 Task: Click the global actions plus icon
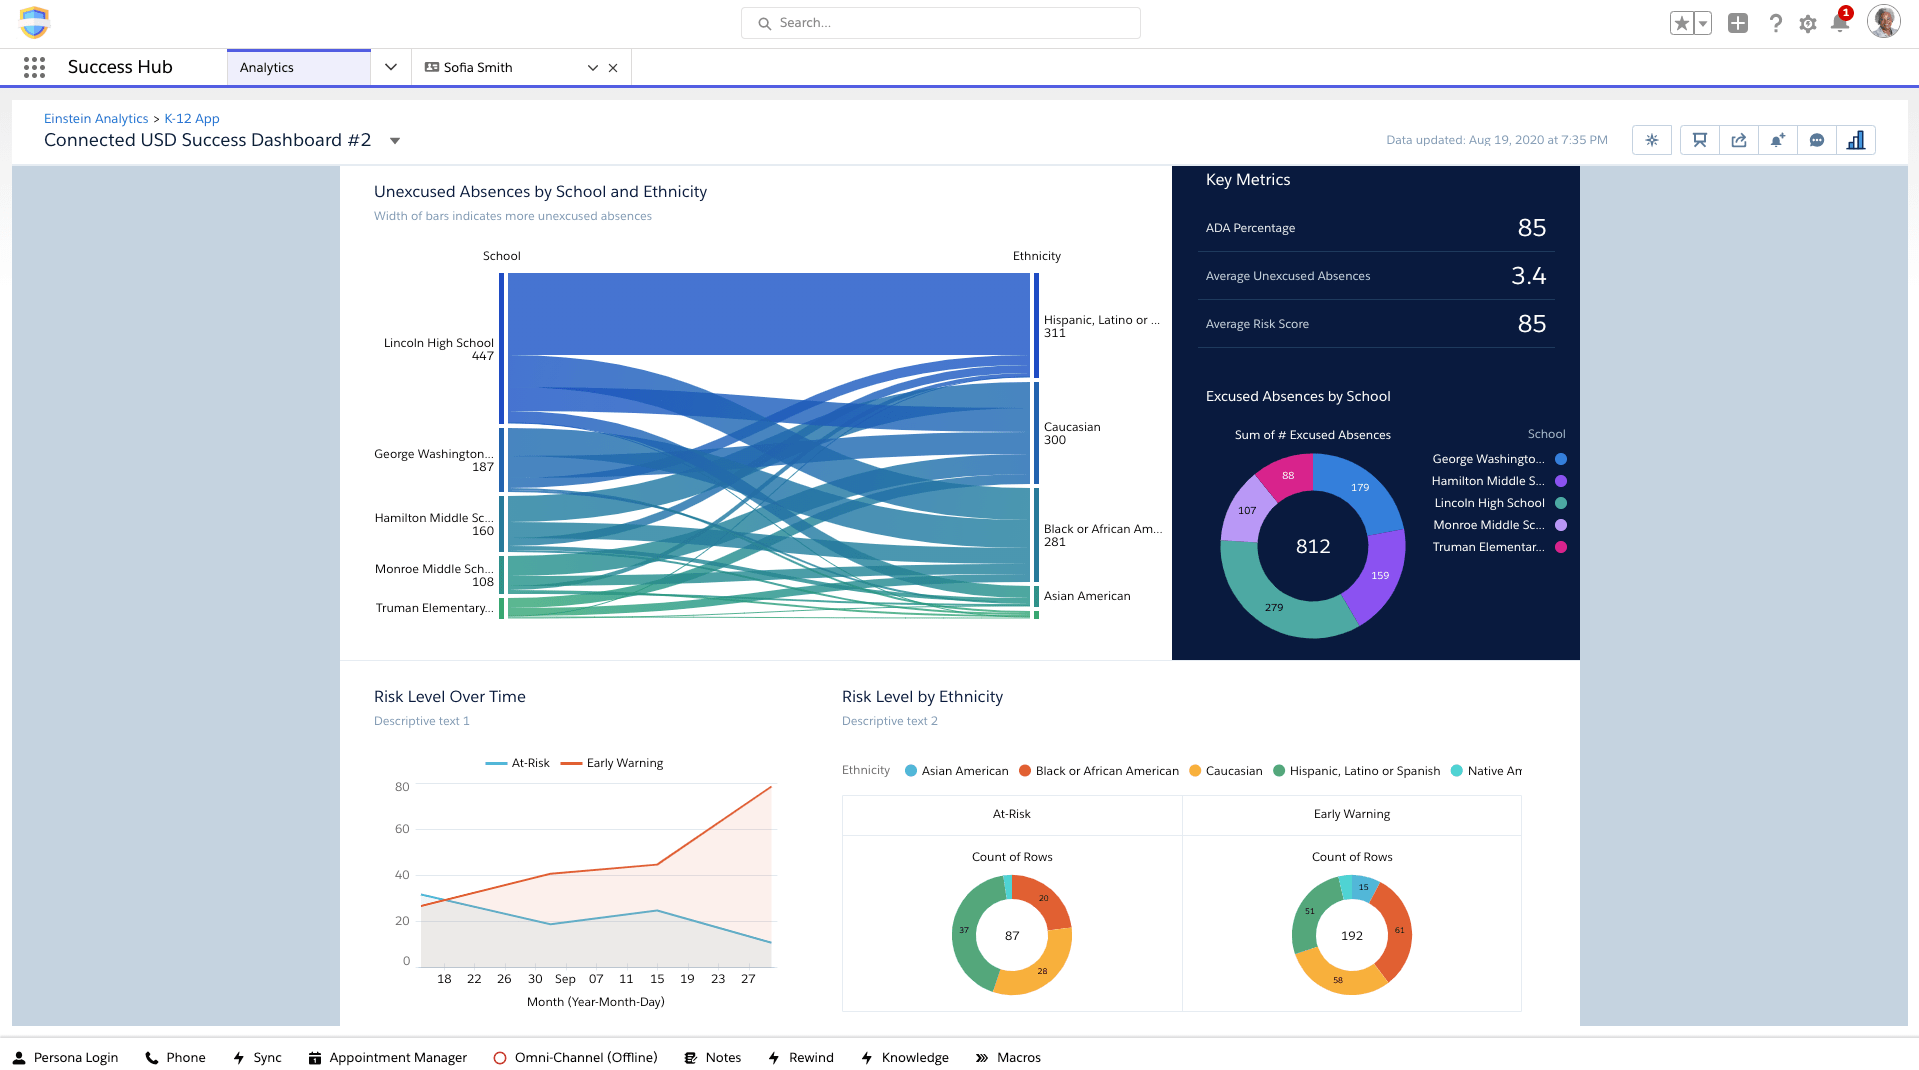pyautogui.click(x=1738, y=23)
